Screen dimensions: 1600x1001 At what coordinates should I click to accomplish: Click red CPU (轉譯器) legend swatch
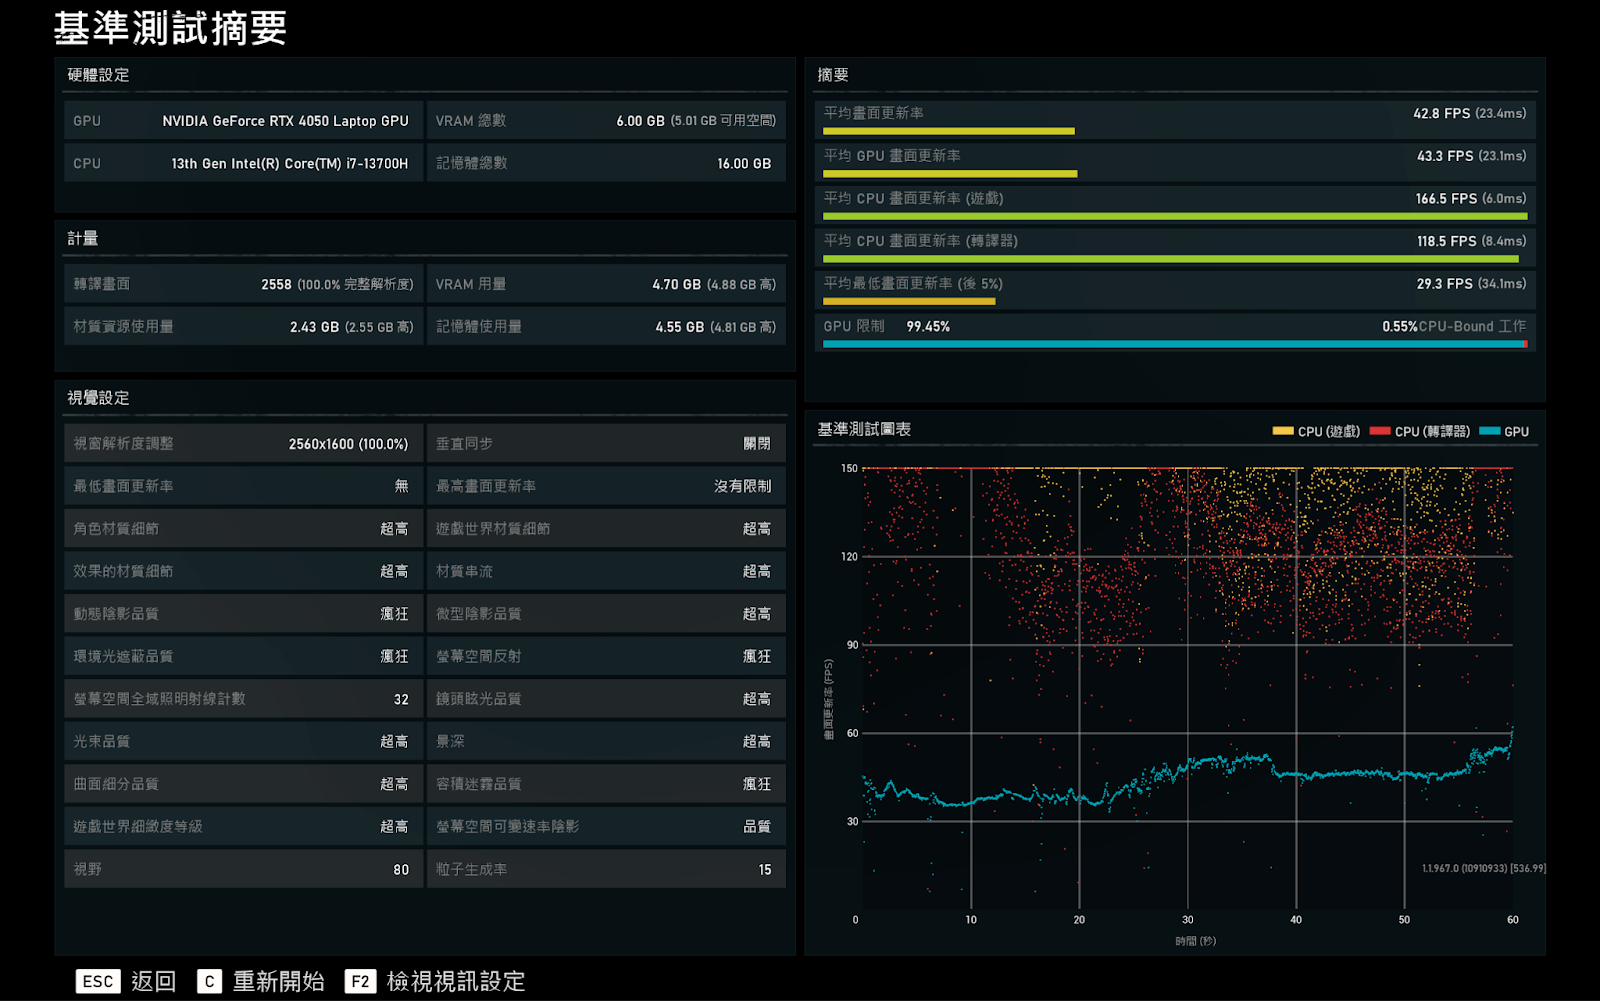[x=1380, y=431]
